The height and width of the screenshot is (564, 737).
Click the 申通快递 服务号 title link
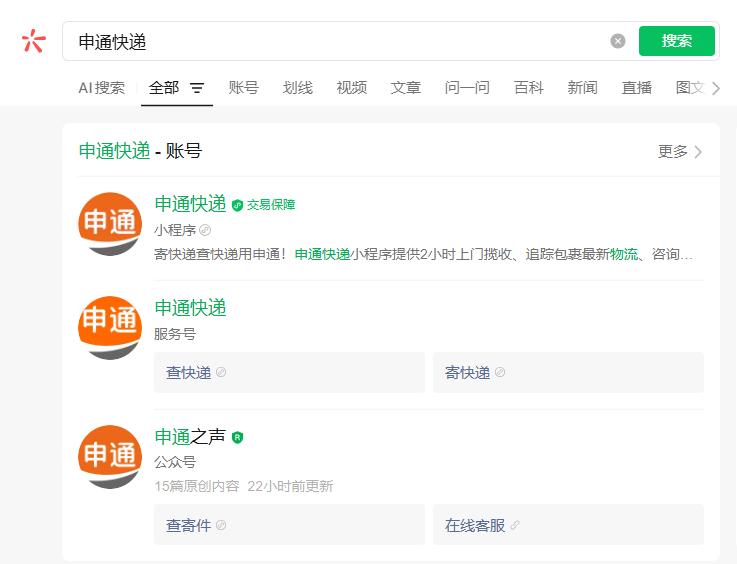click(x=190, y=308)
